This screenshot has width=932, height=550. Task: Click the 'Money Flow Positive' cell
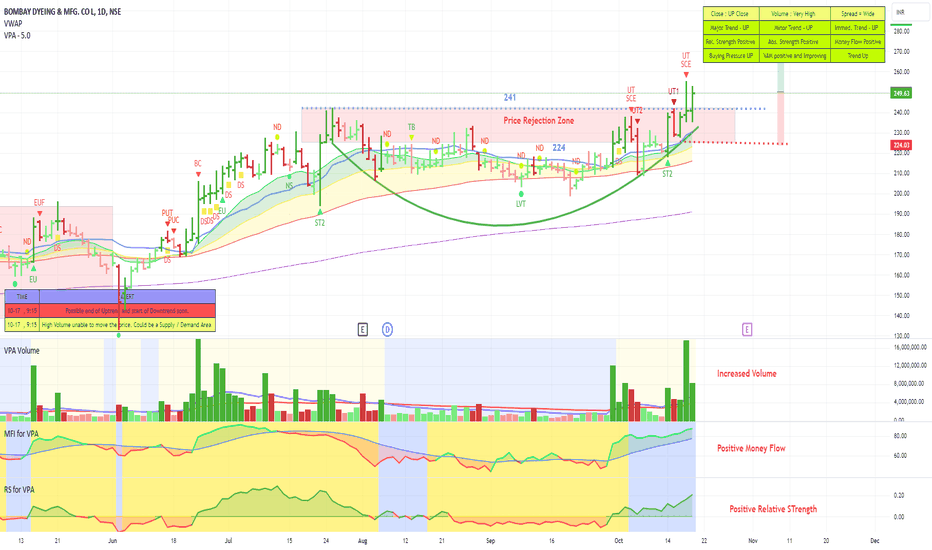click(x=857, y=42)
